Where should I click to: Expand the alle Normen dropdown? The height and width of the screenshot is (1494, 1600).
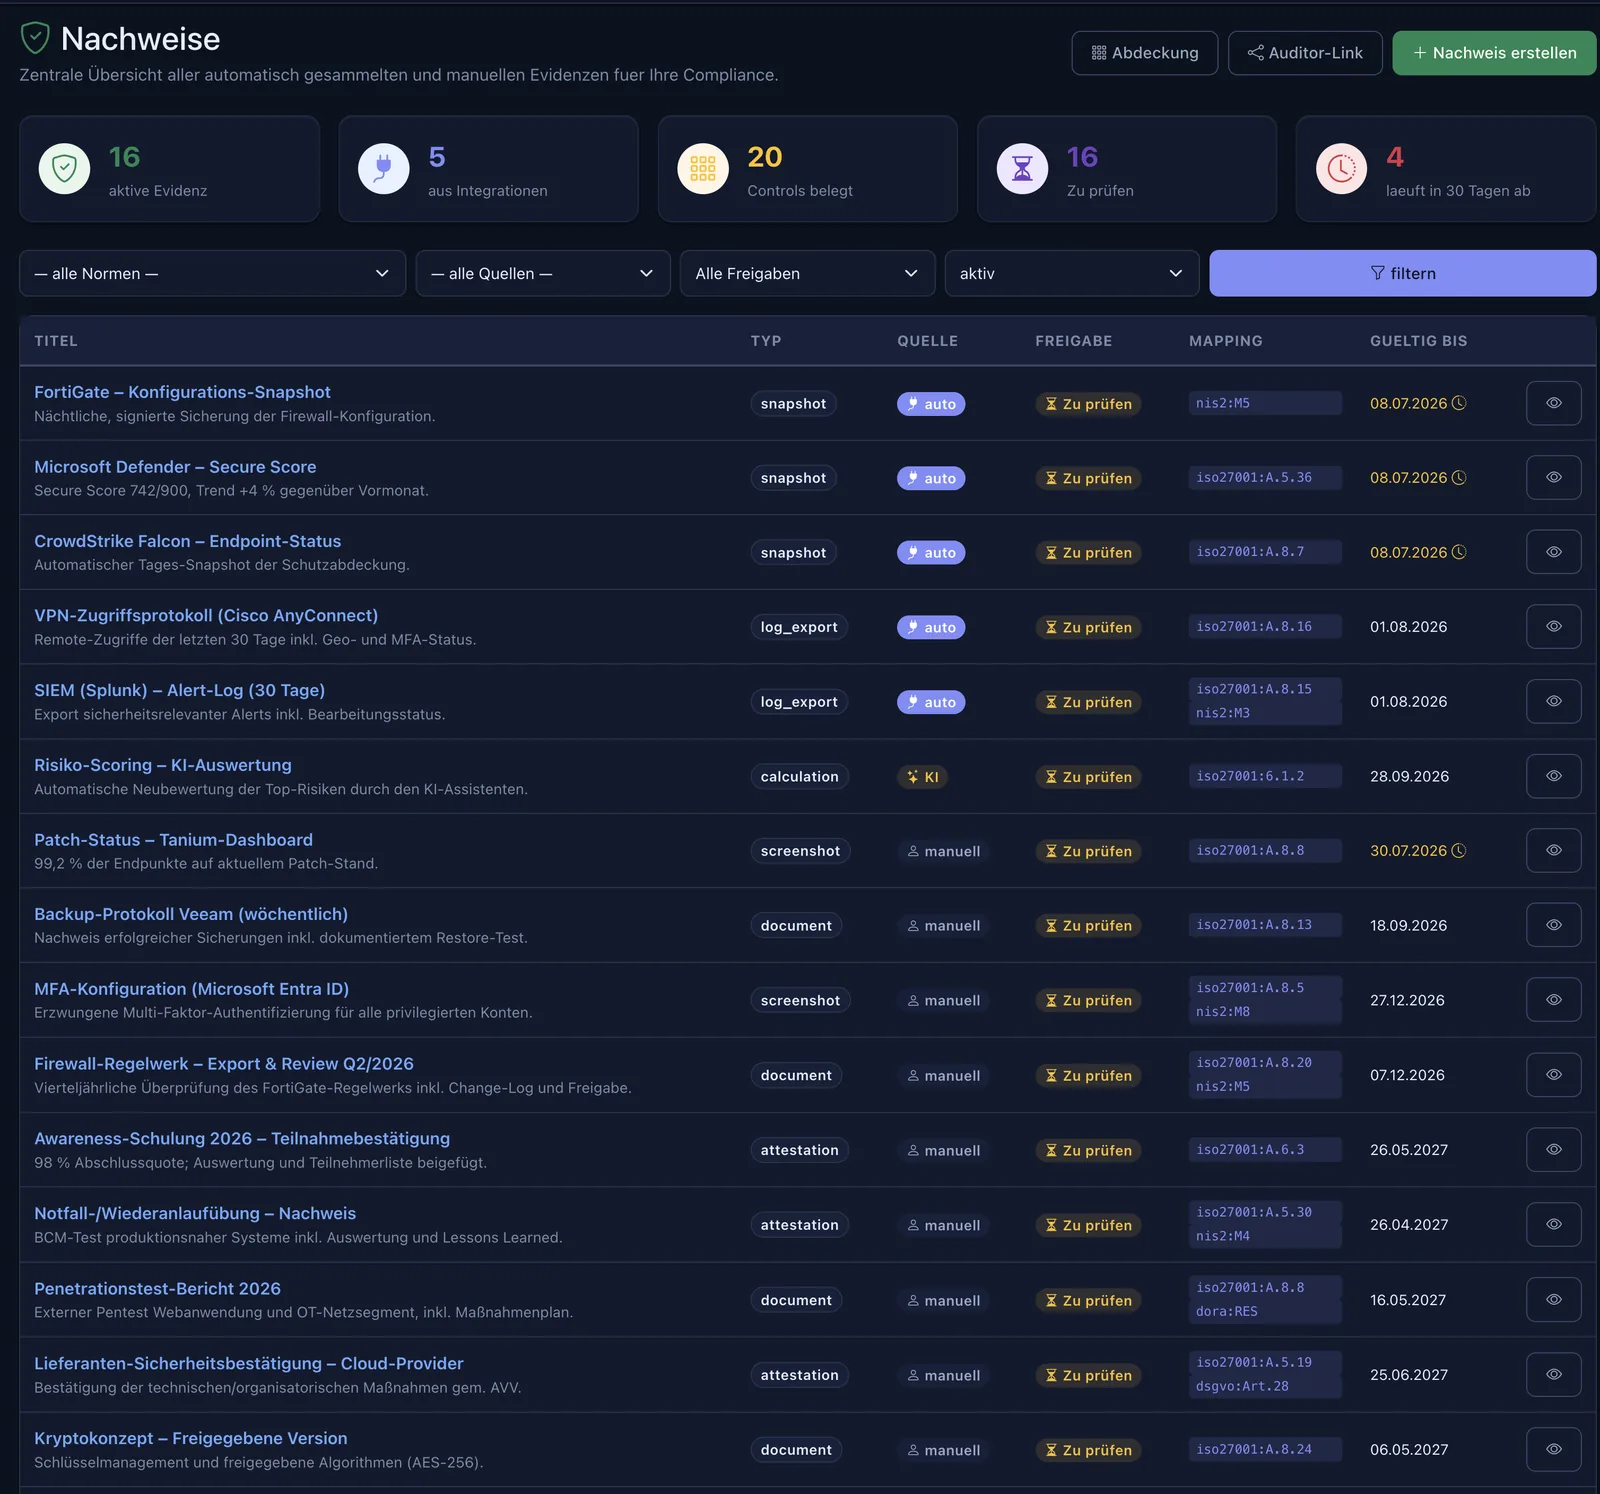pos(212,273)
